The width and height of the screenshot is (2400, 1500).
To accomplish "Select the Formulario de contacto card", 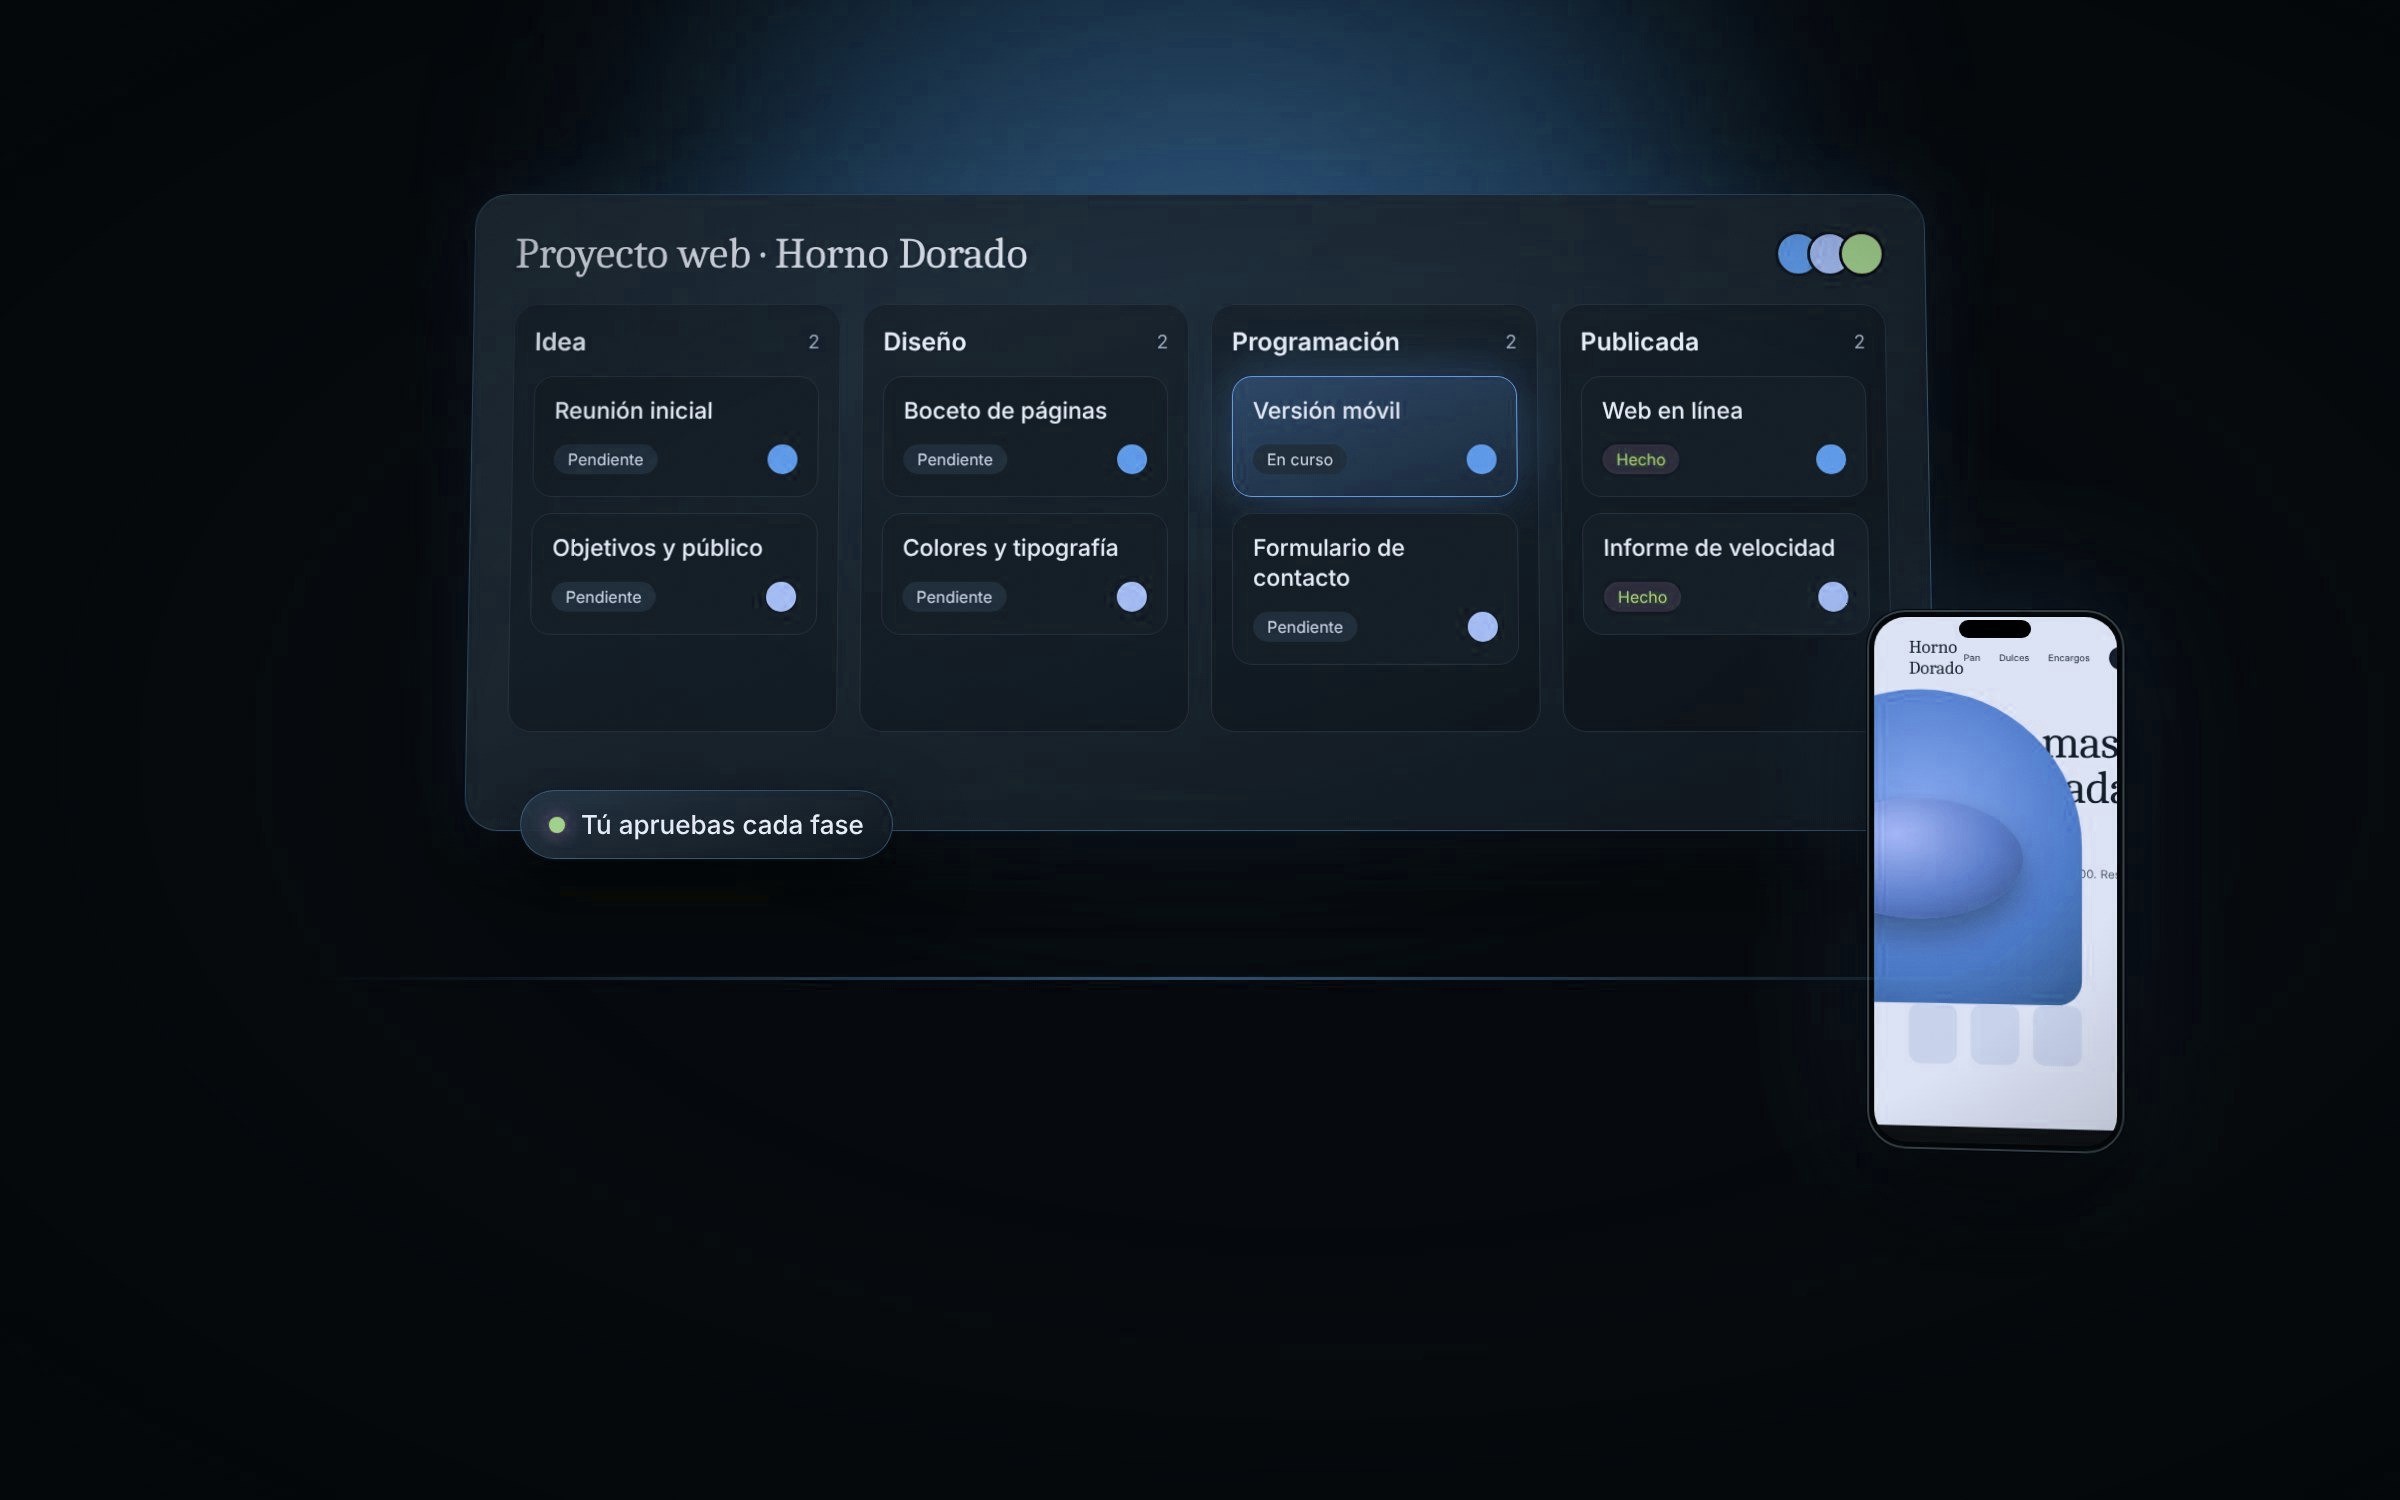I will click(x=1375, y=588).
